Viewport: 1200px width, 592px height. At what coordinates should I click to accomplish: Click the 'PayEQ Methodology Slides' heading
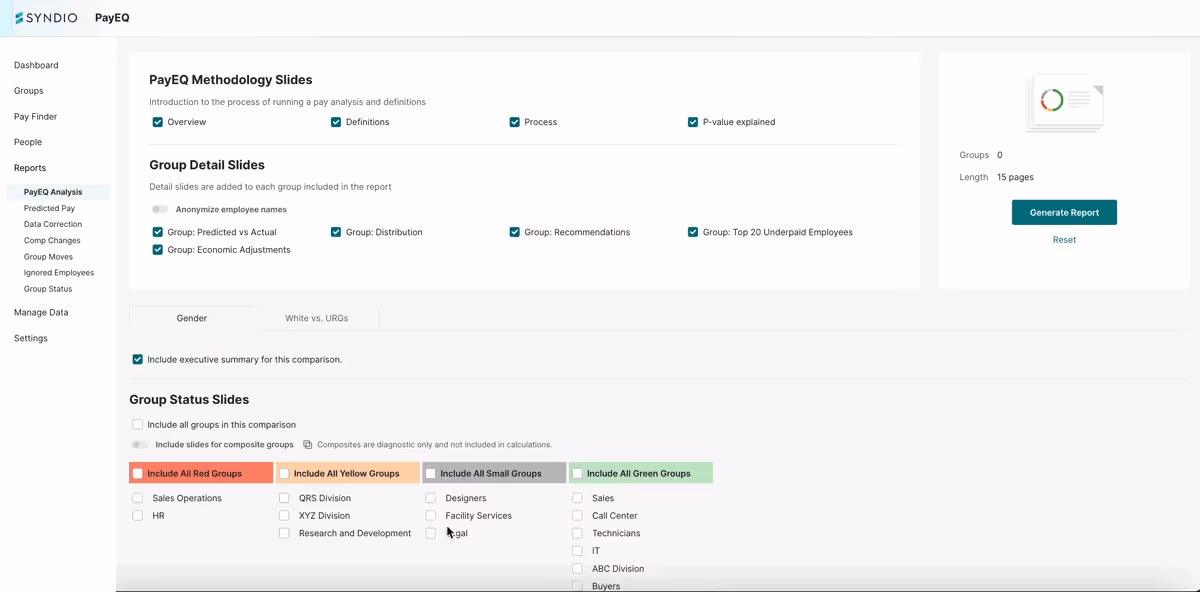pos(231,80)
